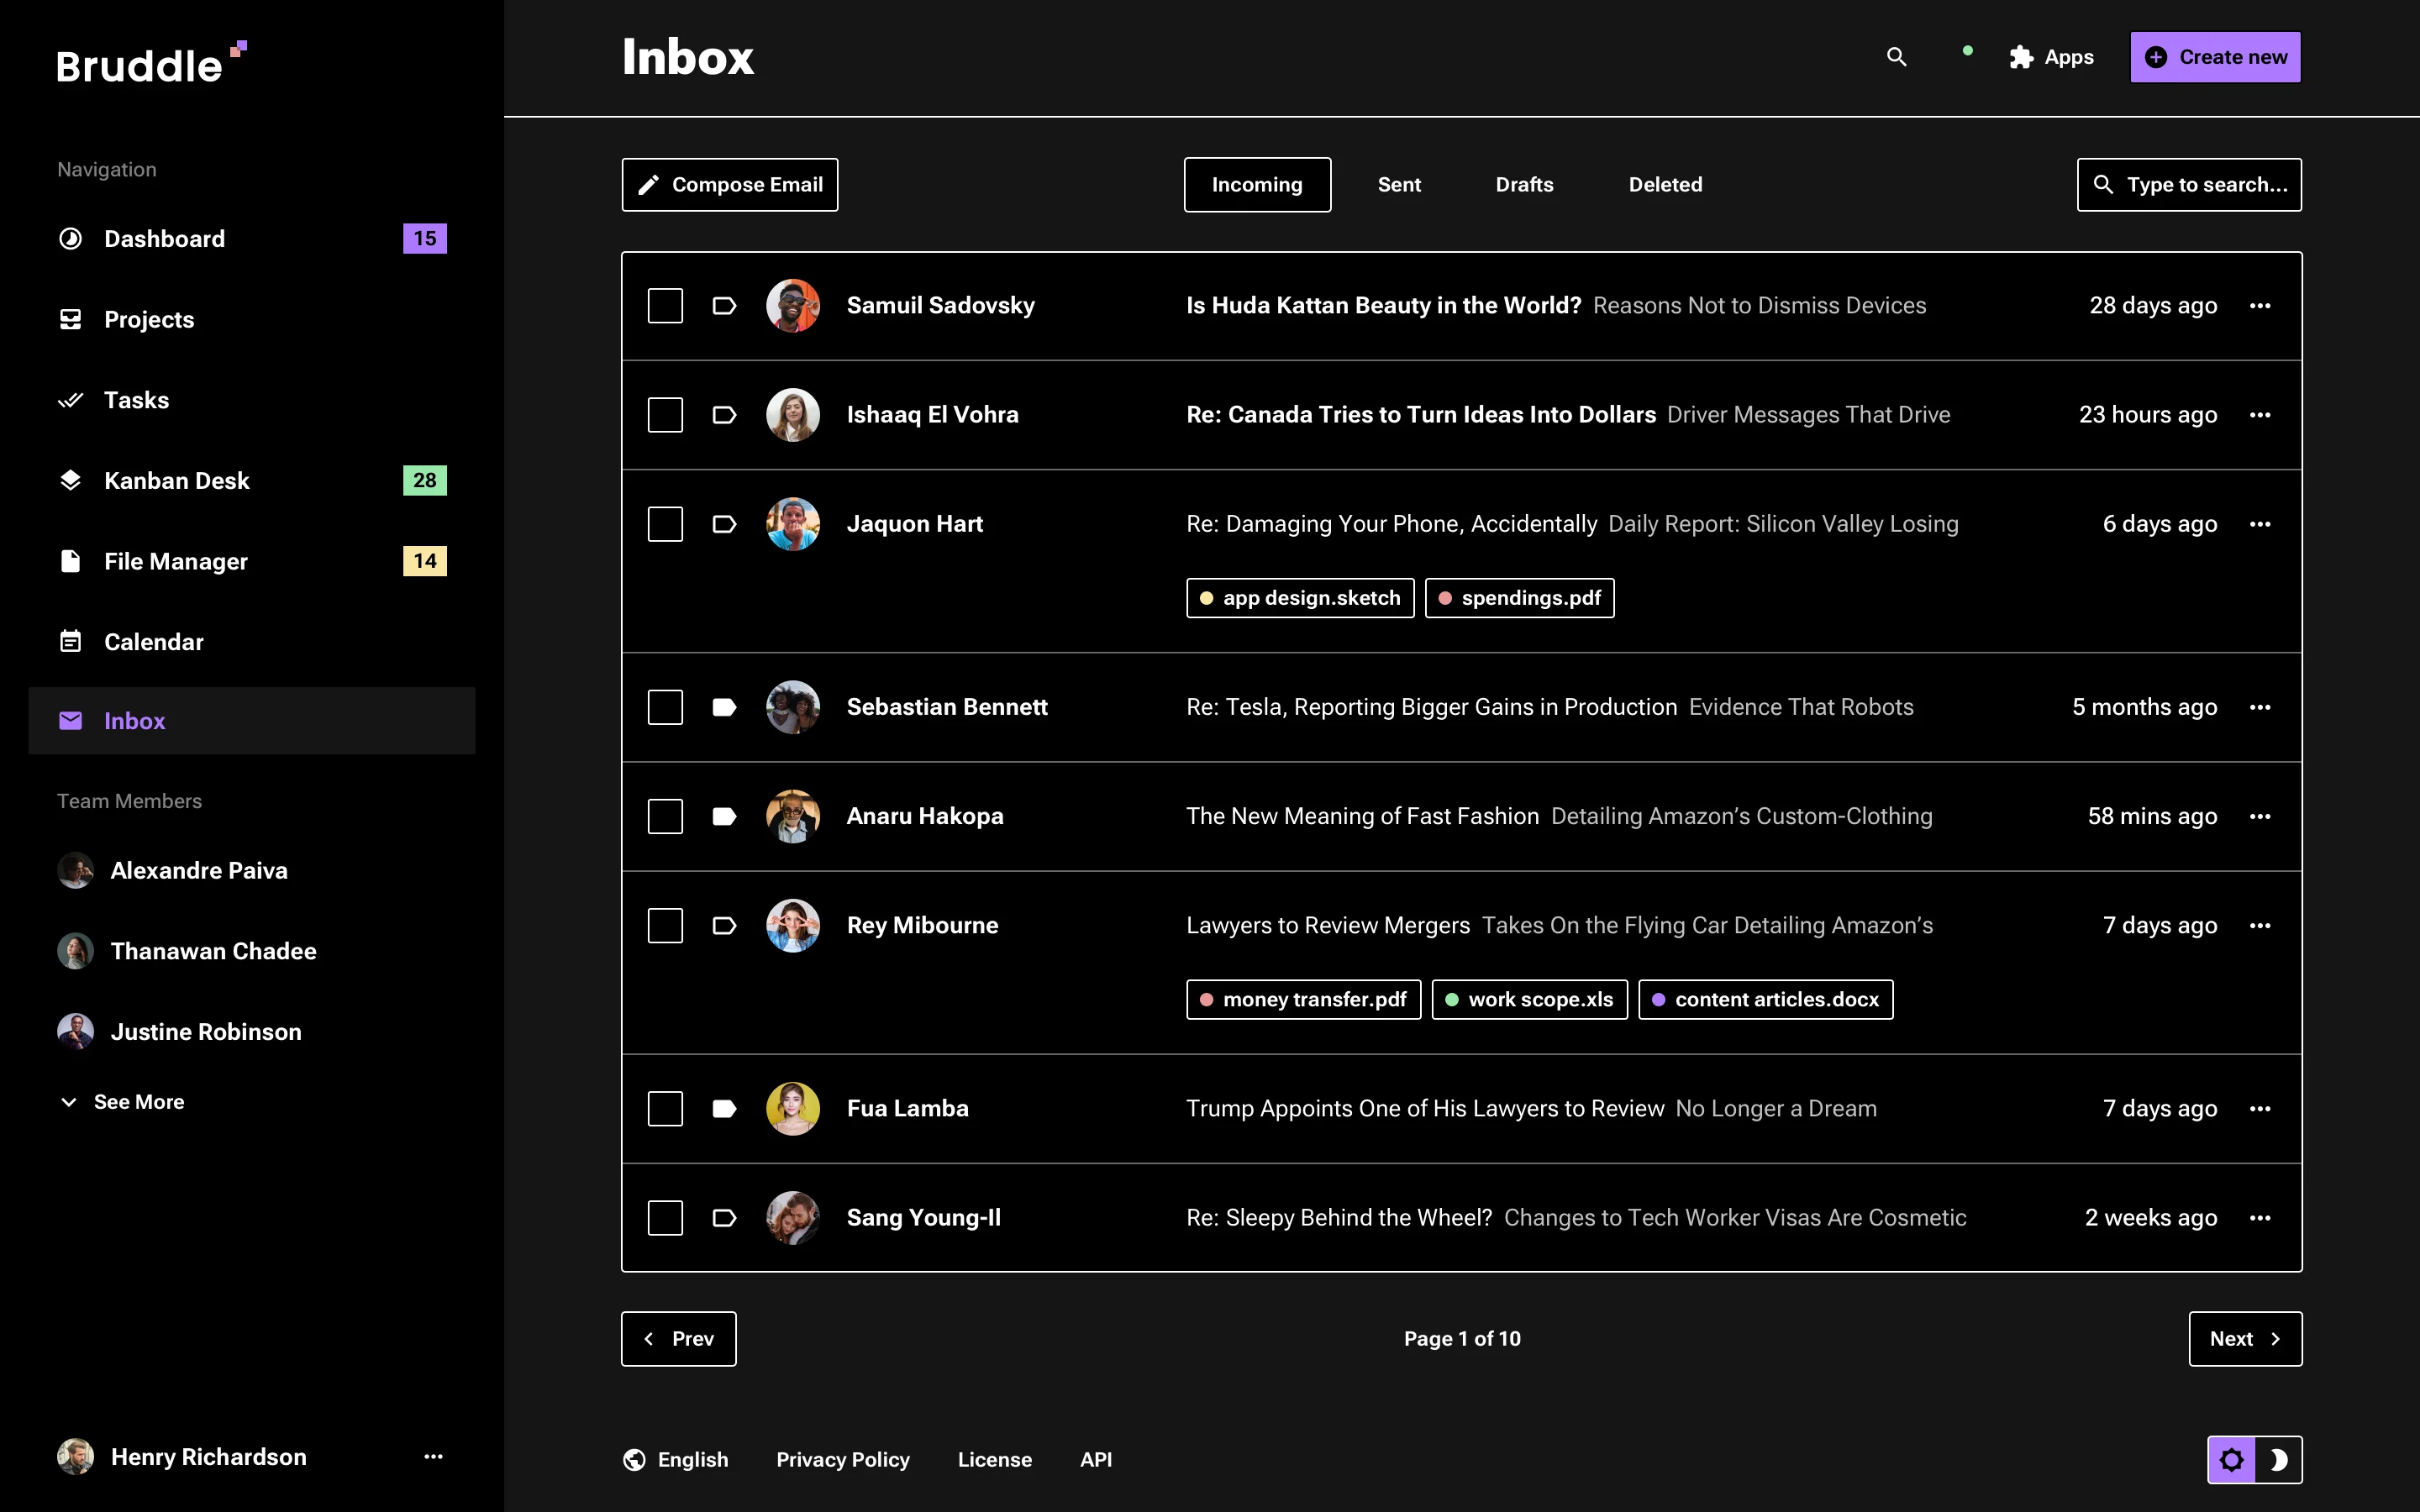Viewport: 2420px width, 1512px height.
Task: Open the Drafts mail view
Action: click(x=1524, y=184)
